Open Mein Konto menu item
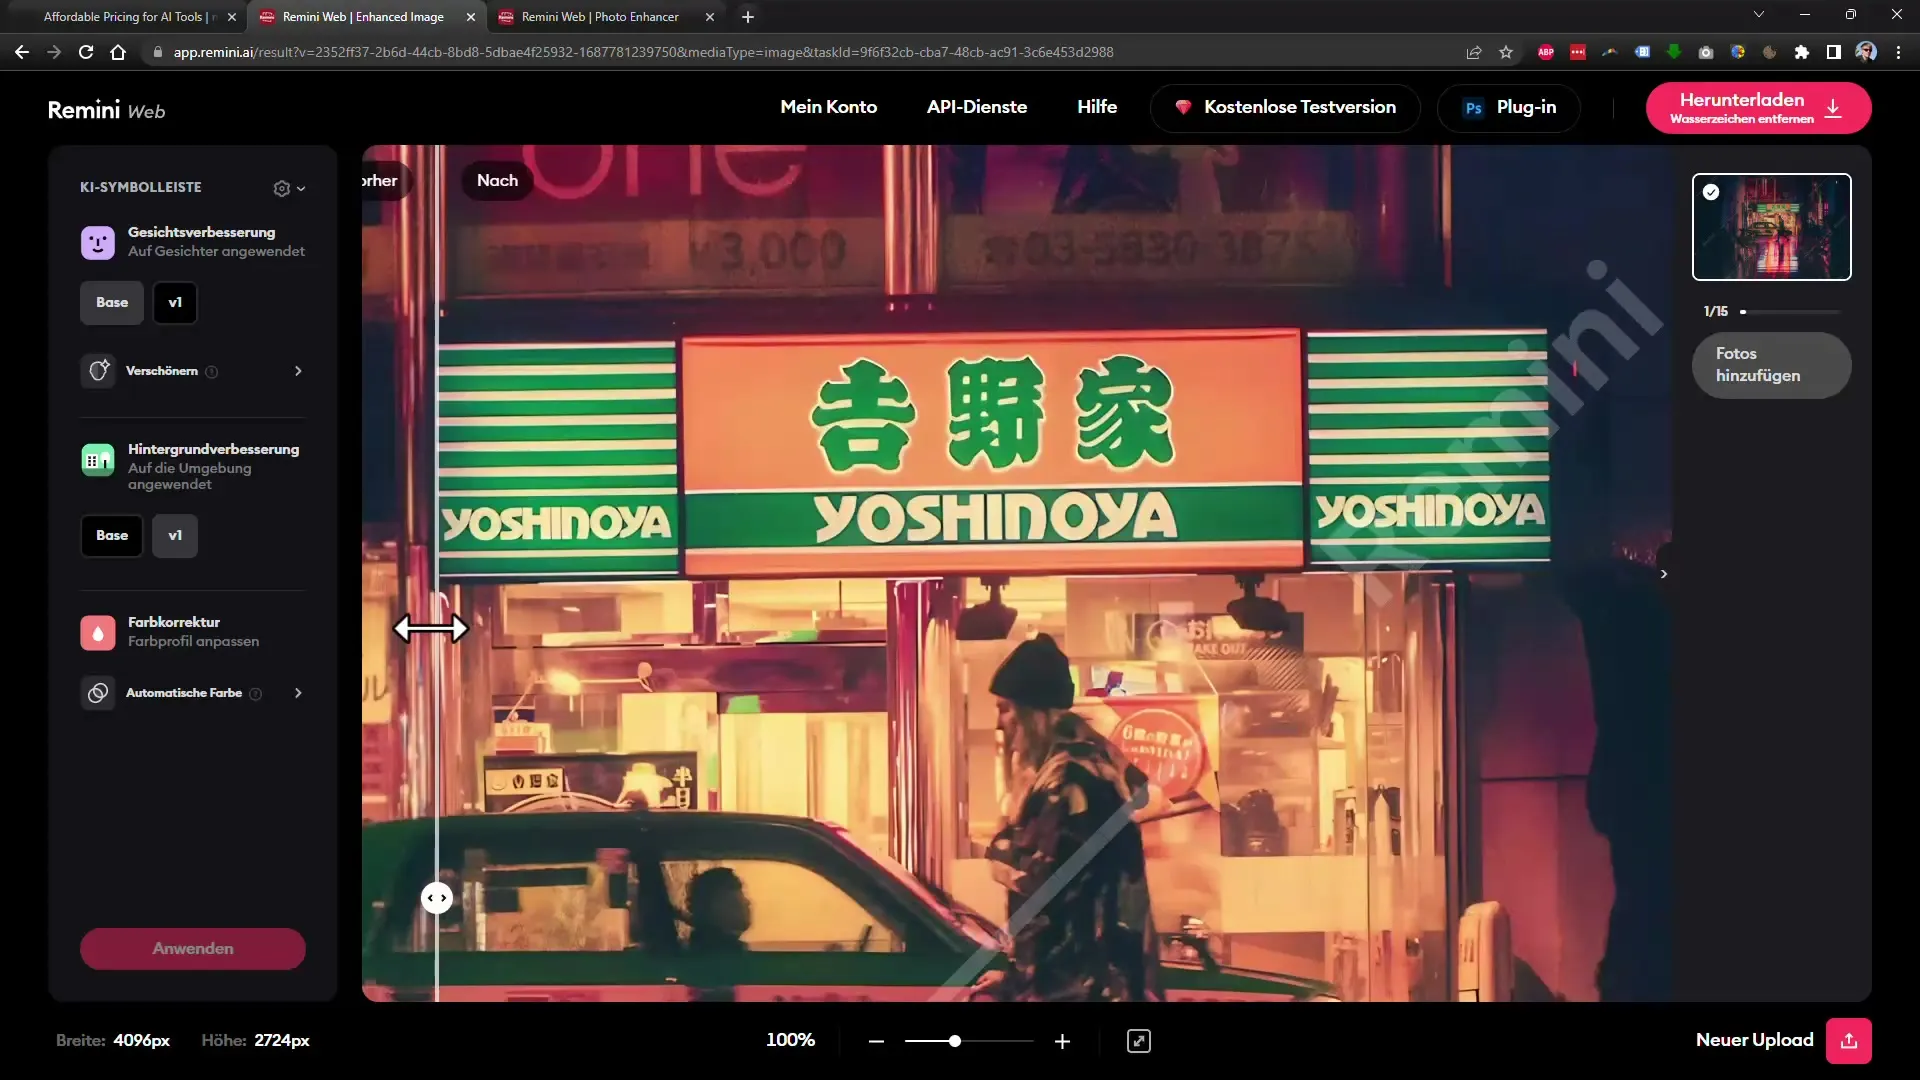Screen dimensions: 1920x1080 click(x=828, y=107)
